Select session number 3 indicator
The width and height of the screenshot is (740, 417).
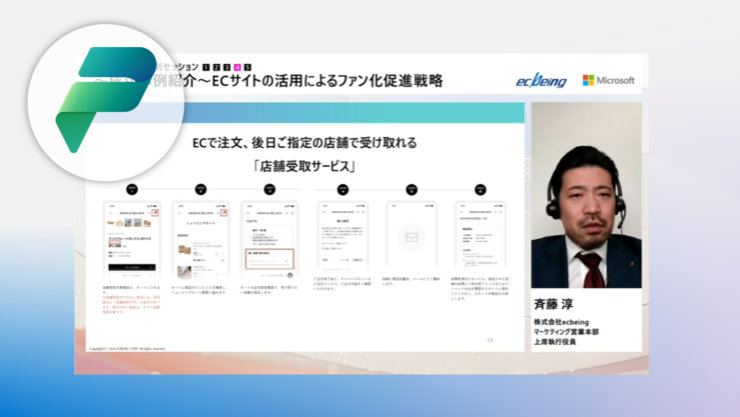tap(227, 67)
